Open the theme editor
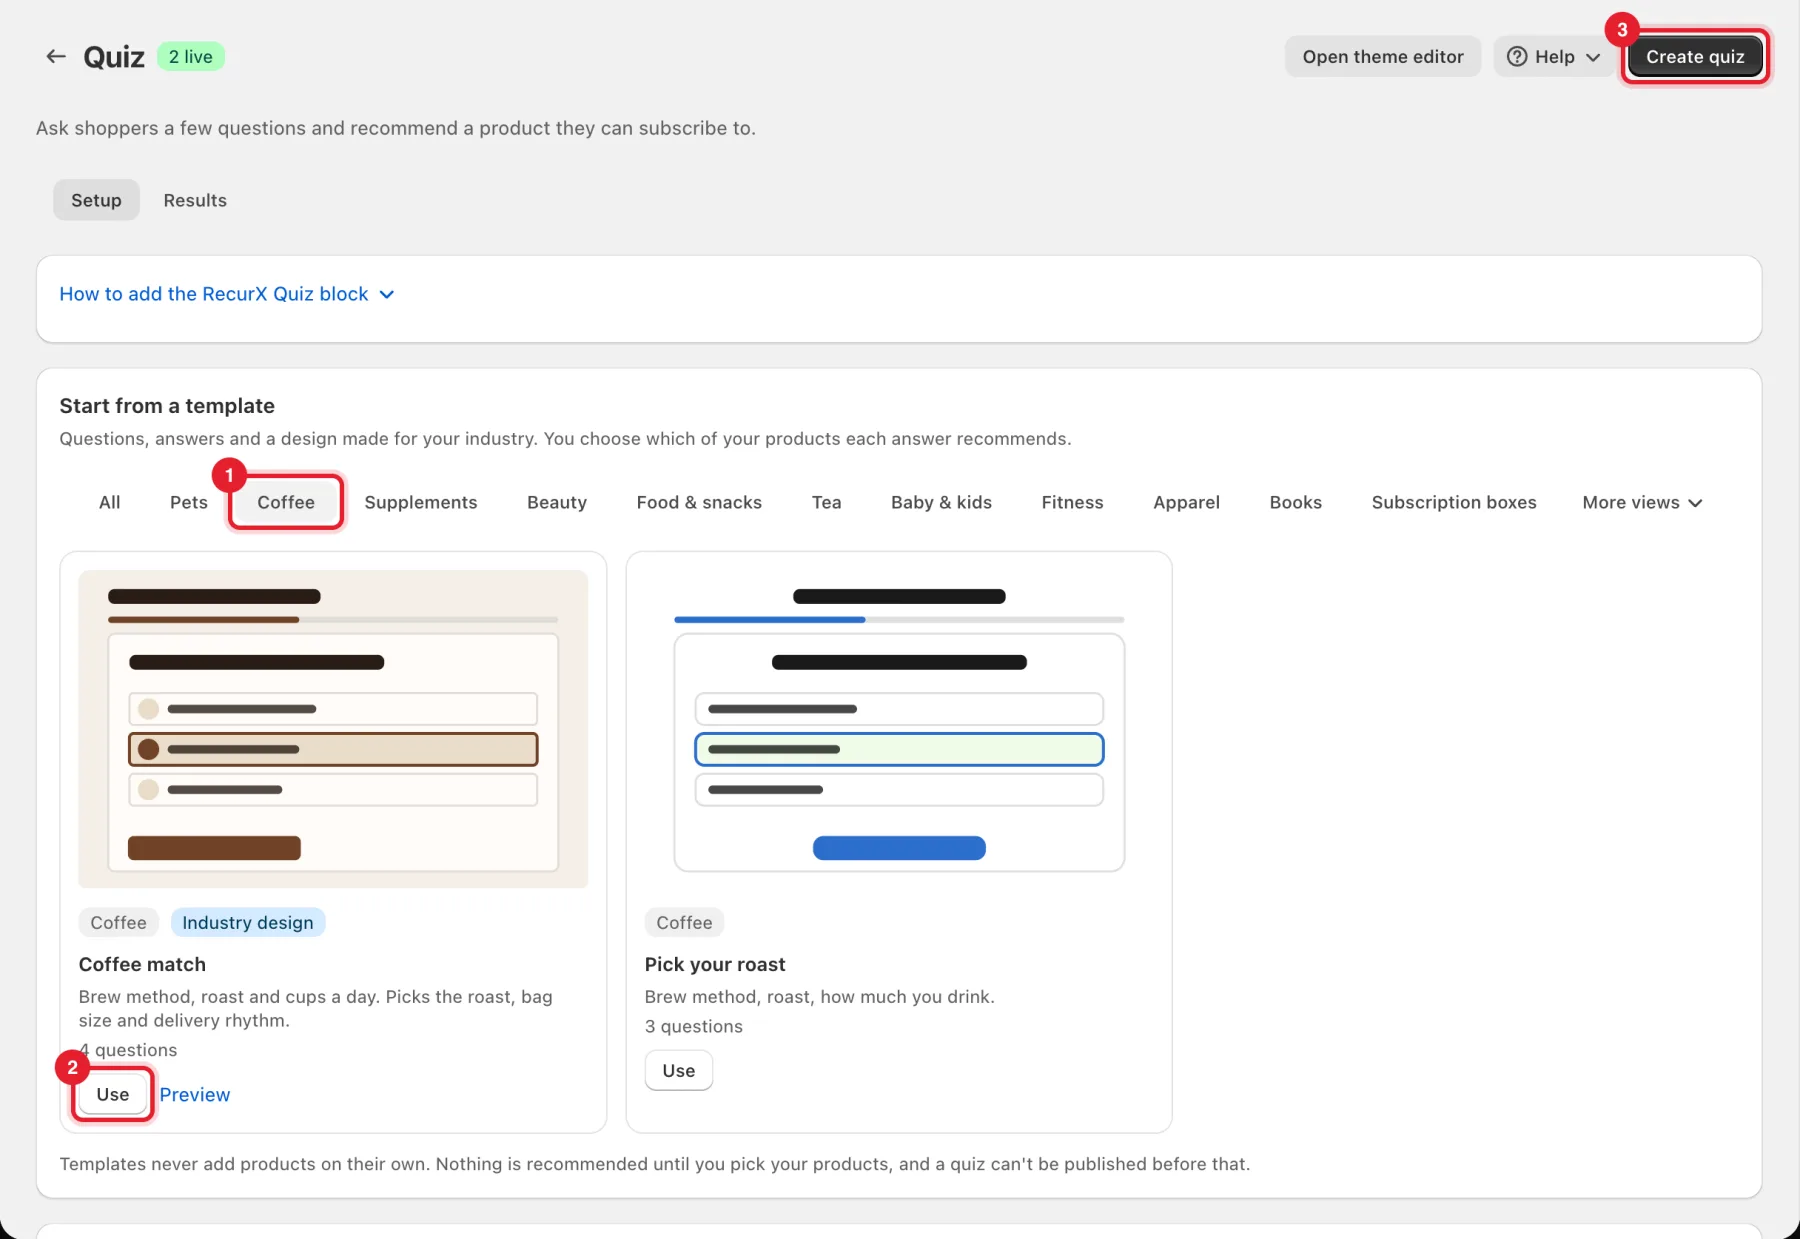Viewport: 1800px width, 1239px height. pos(1383,57)
